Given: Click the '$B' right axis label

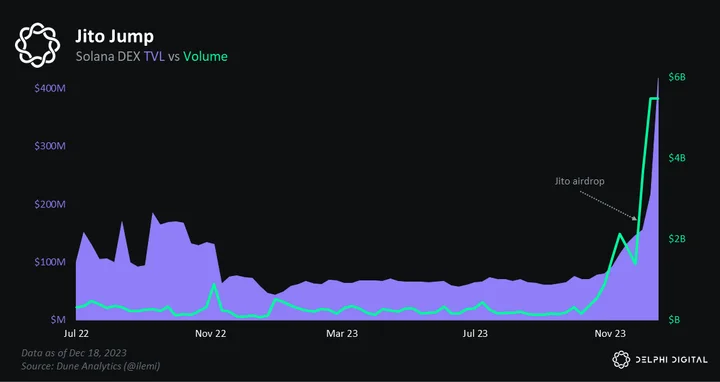Looking at the screenshot, I should [674, 320].
